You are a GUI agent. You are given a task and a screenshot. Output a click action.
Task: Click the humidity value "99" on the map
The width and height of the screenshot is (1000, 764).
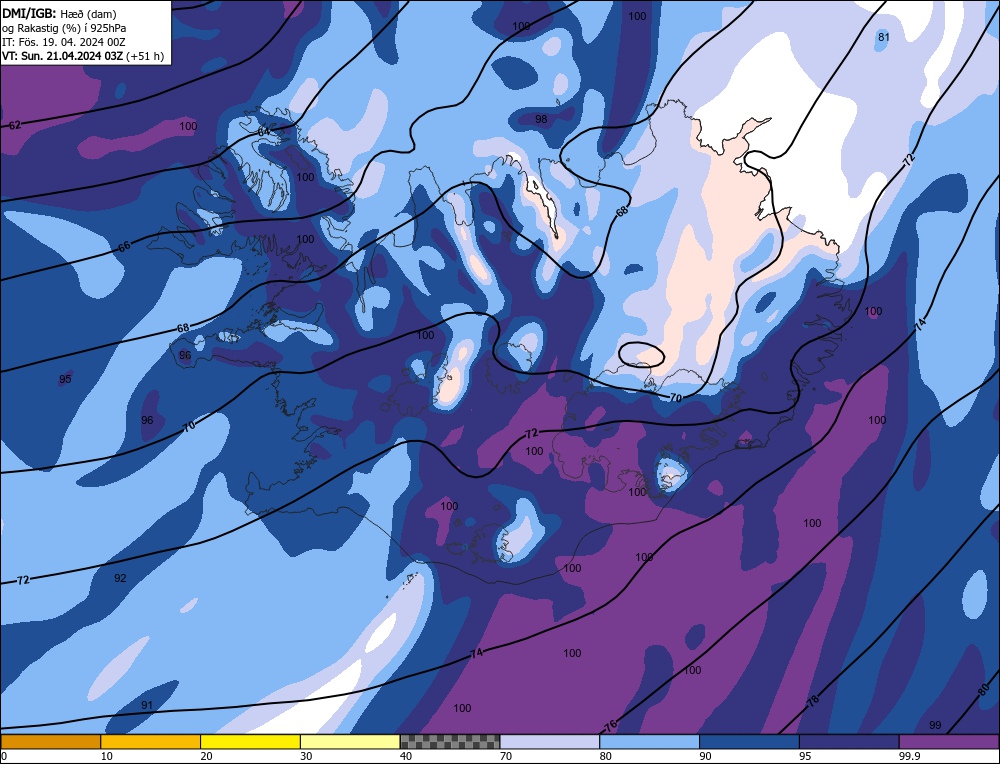click(935, 725)
